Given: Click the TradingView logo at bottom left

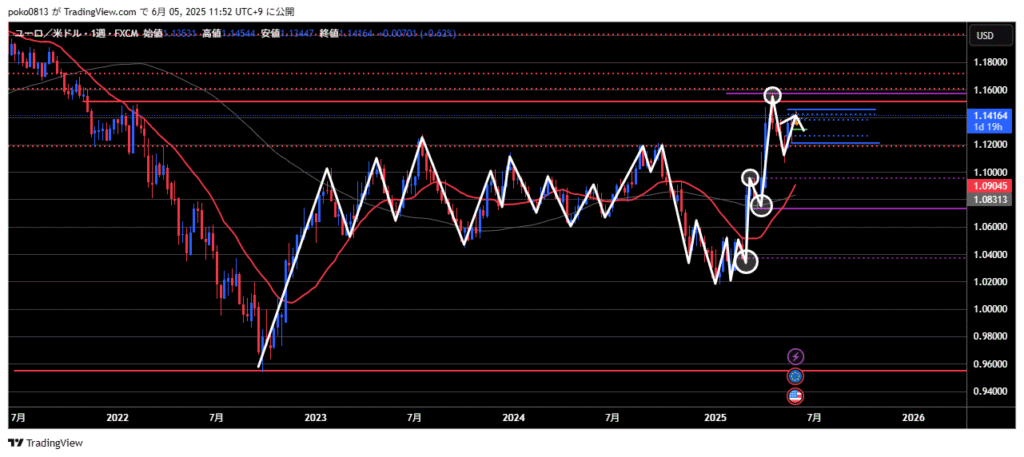Looking at the screenshot, I should (x=16, y=442).
